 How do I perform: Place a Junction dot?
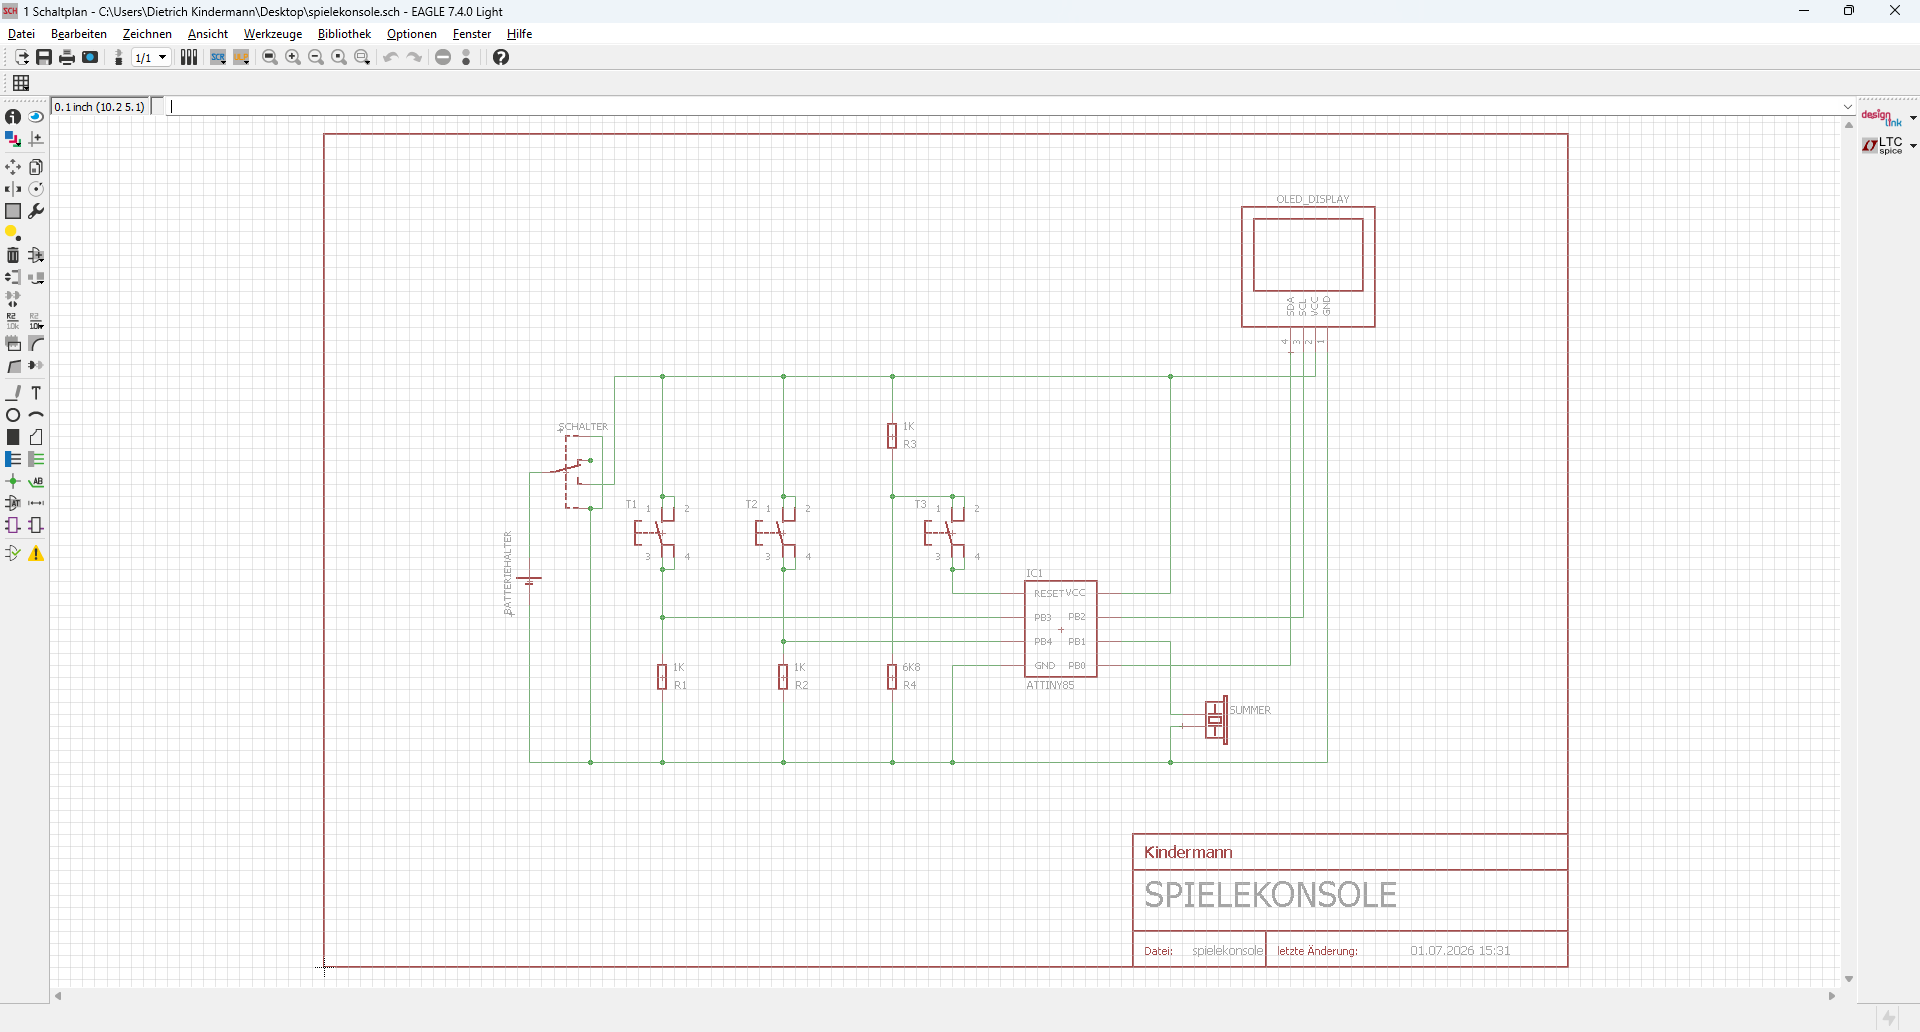pyautogui.click(x=13, y=481)
